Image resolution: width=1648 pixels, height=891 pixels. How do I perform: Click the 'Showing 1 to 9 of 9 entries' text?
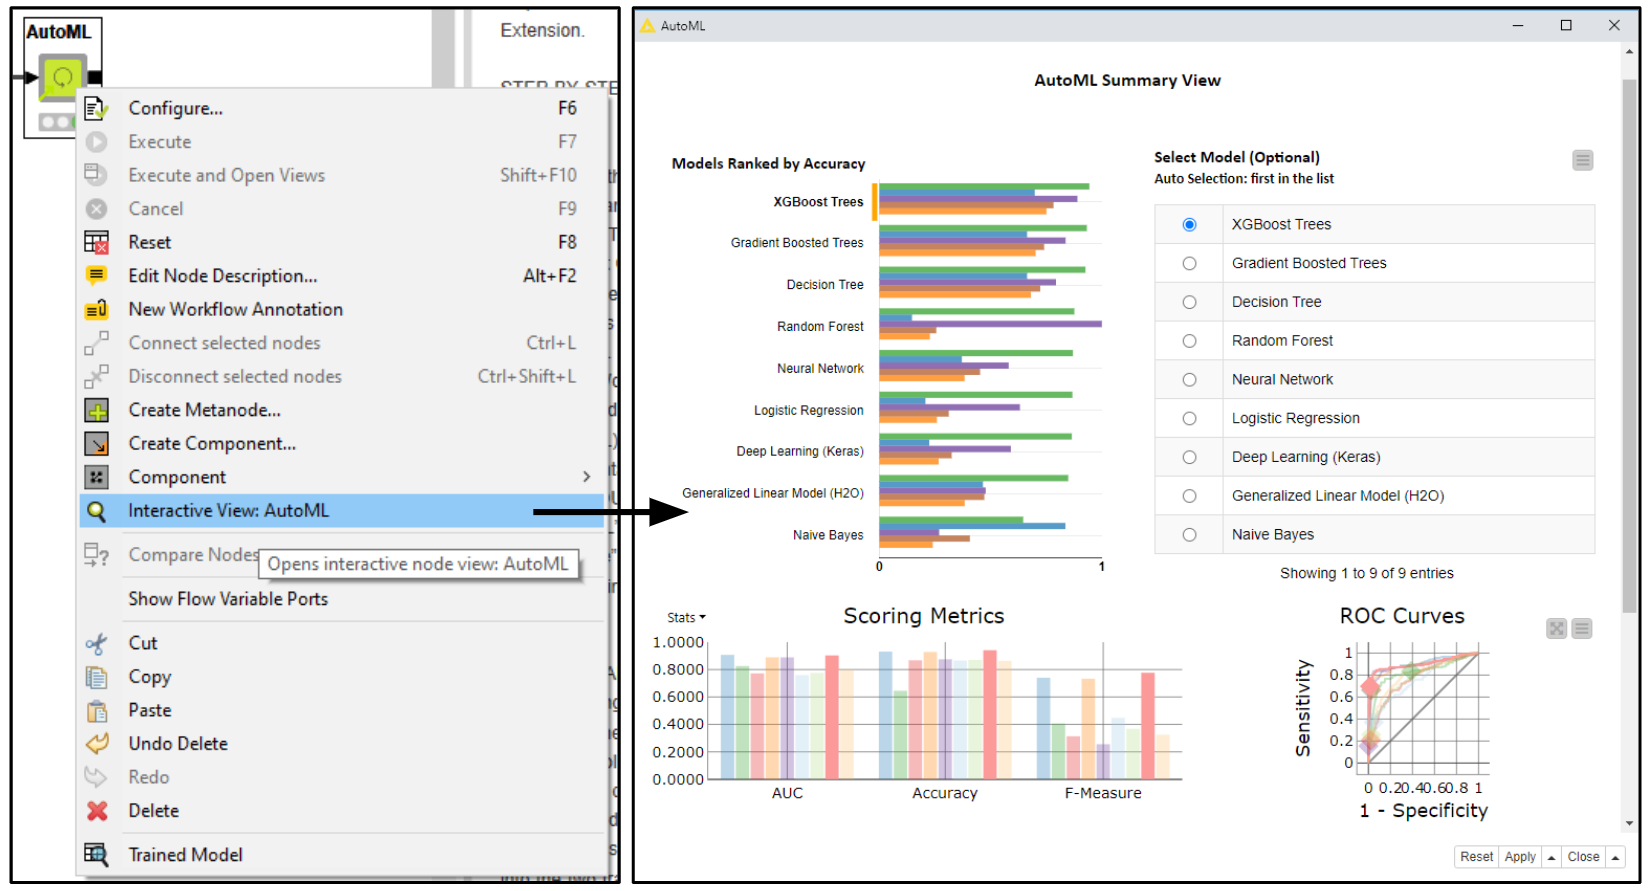click(1367, 573)
